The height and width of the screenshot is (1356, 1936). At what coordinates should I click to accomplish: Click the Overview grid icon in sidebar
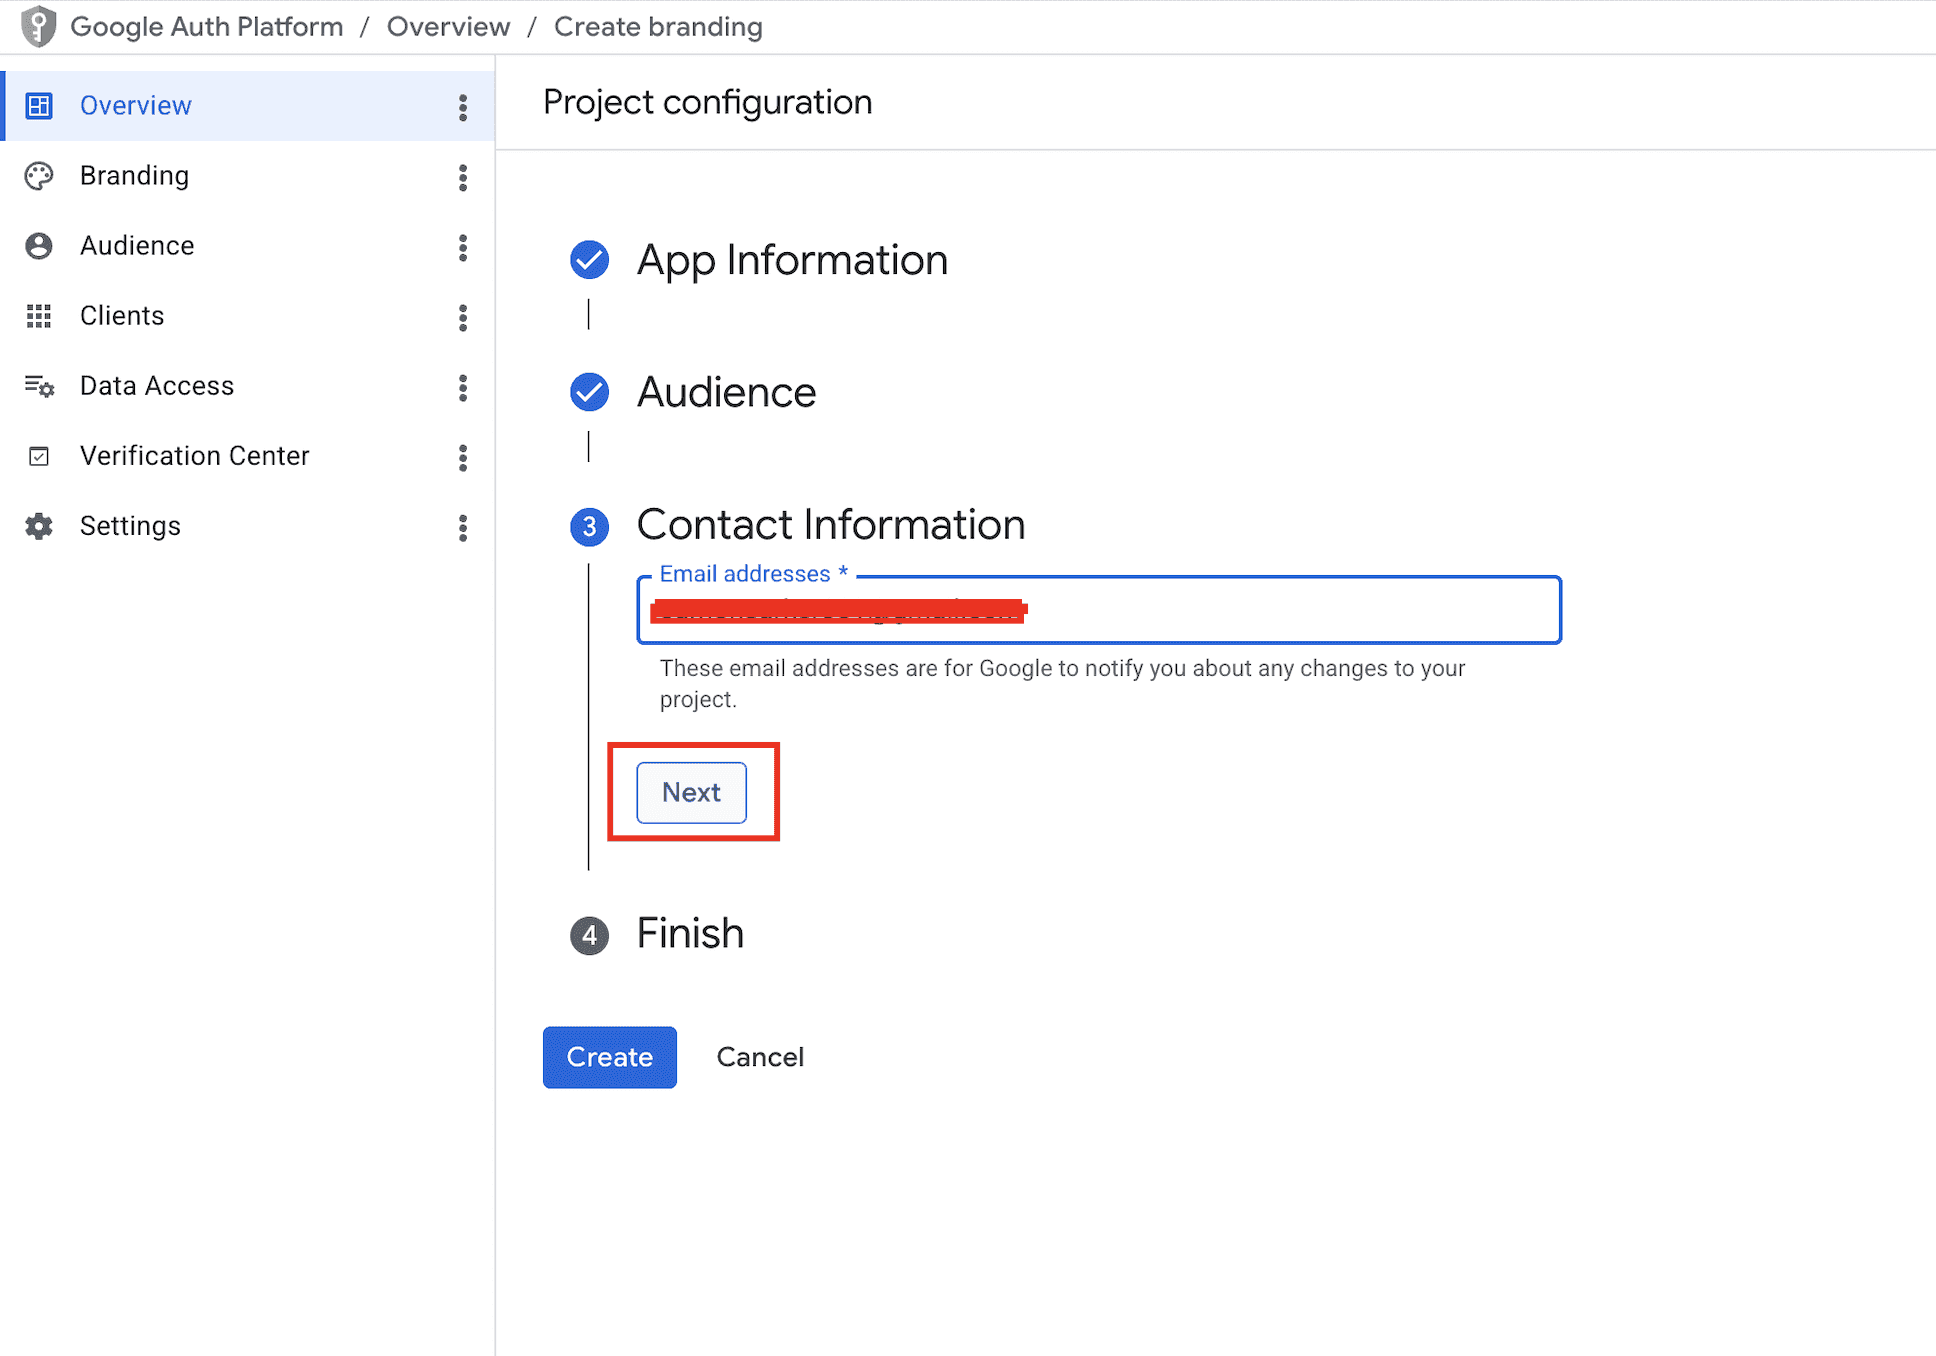[39, 106]
